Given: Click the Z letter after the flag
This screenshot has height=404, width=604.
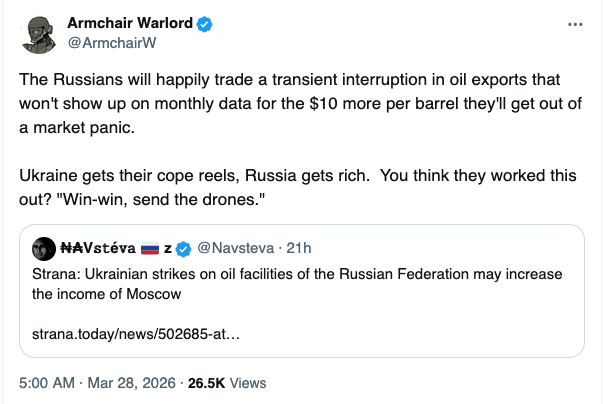Looking at the screenshot, I should [168, 247].
